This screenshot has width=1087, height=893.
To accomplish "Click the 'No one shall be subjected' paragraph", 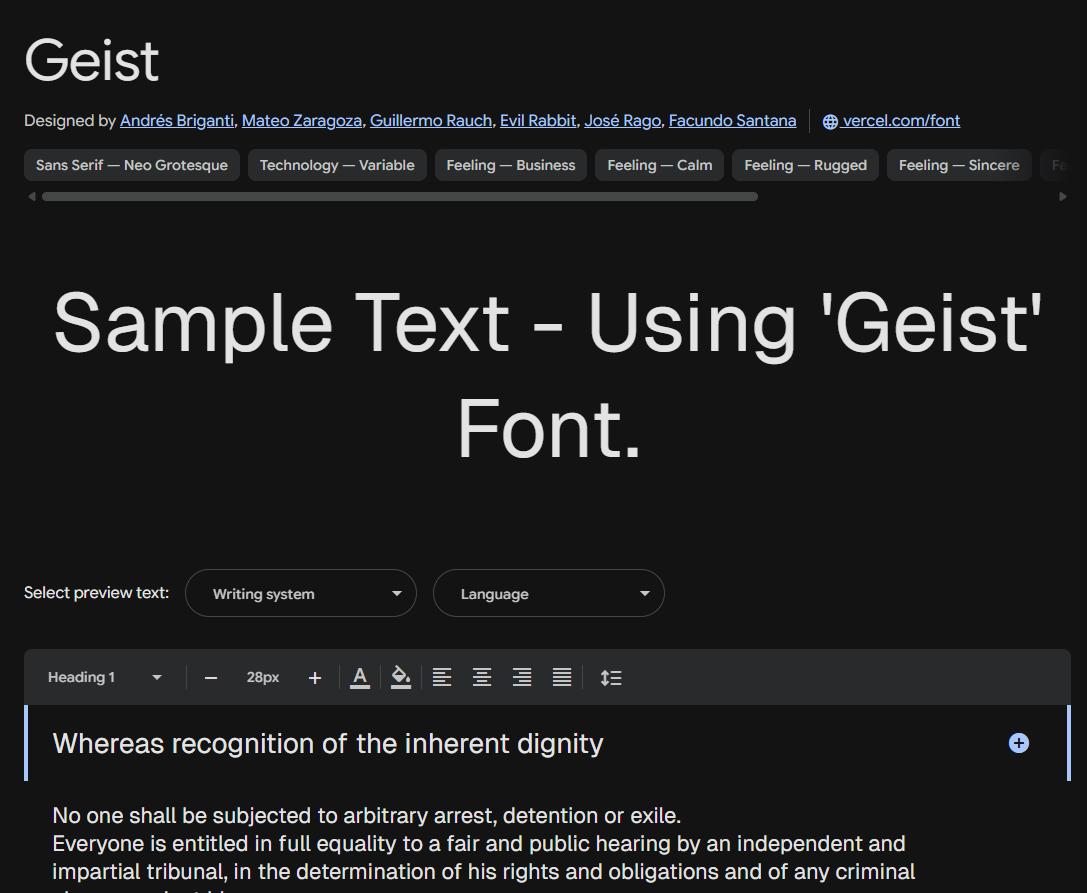I will click(x=367, y=815).
